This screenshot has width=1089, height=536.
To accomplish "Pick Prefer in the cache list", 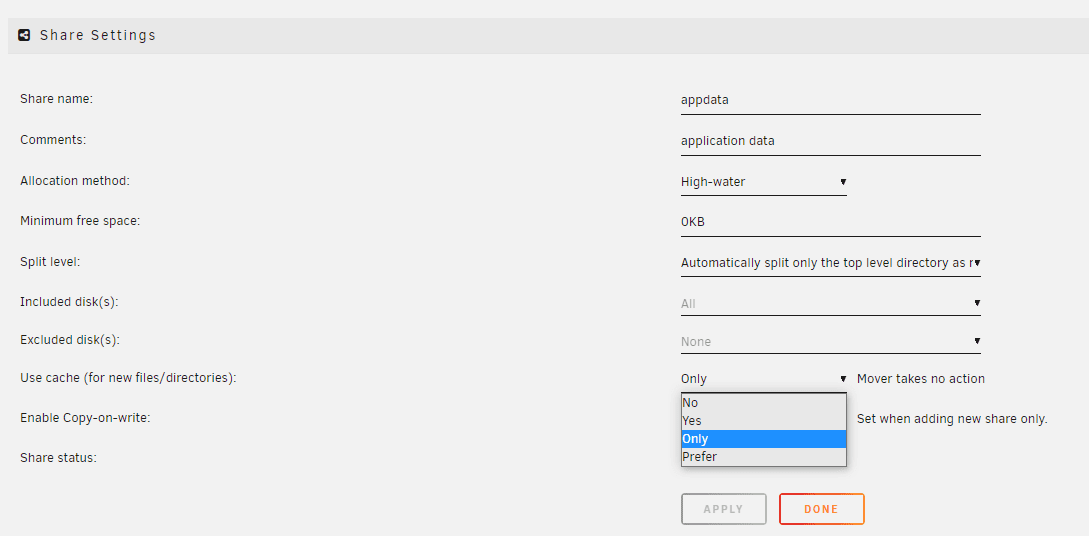I will 764,457.
